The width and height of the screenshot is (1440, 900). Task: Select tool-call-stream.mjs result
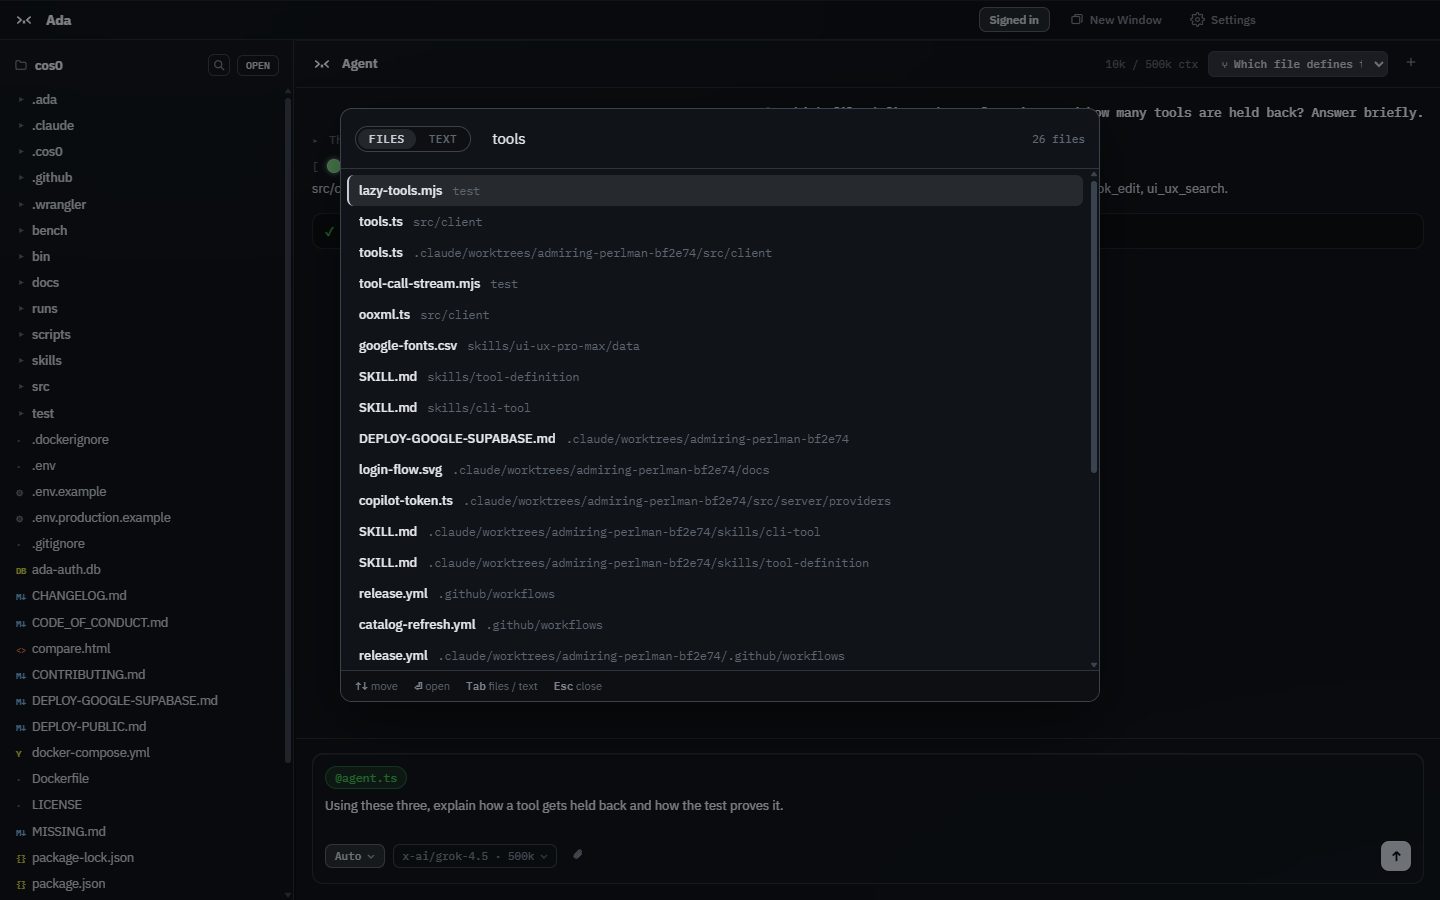click(x=715, y=284)
